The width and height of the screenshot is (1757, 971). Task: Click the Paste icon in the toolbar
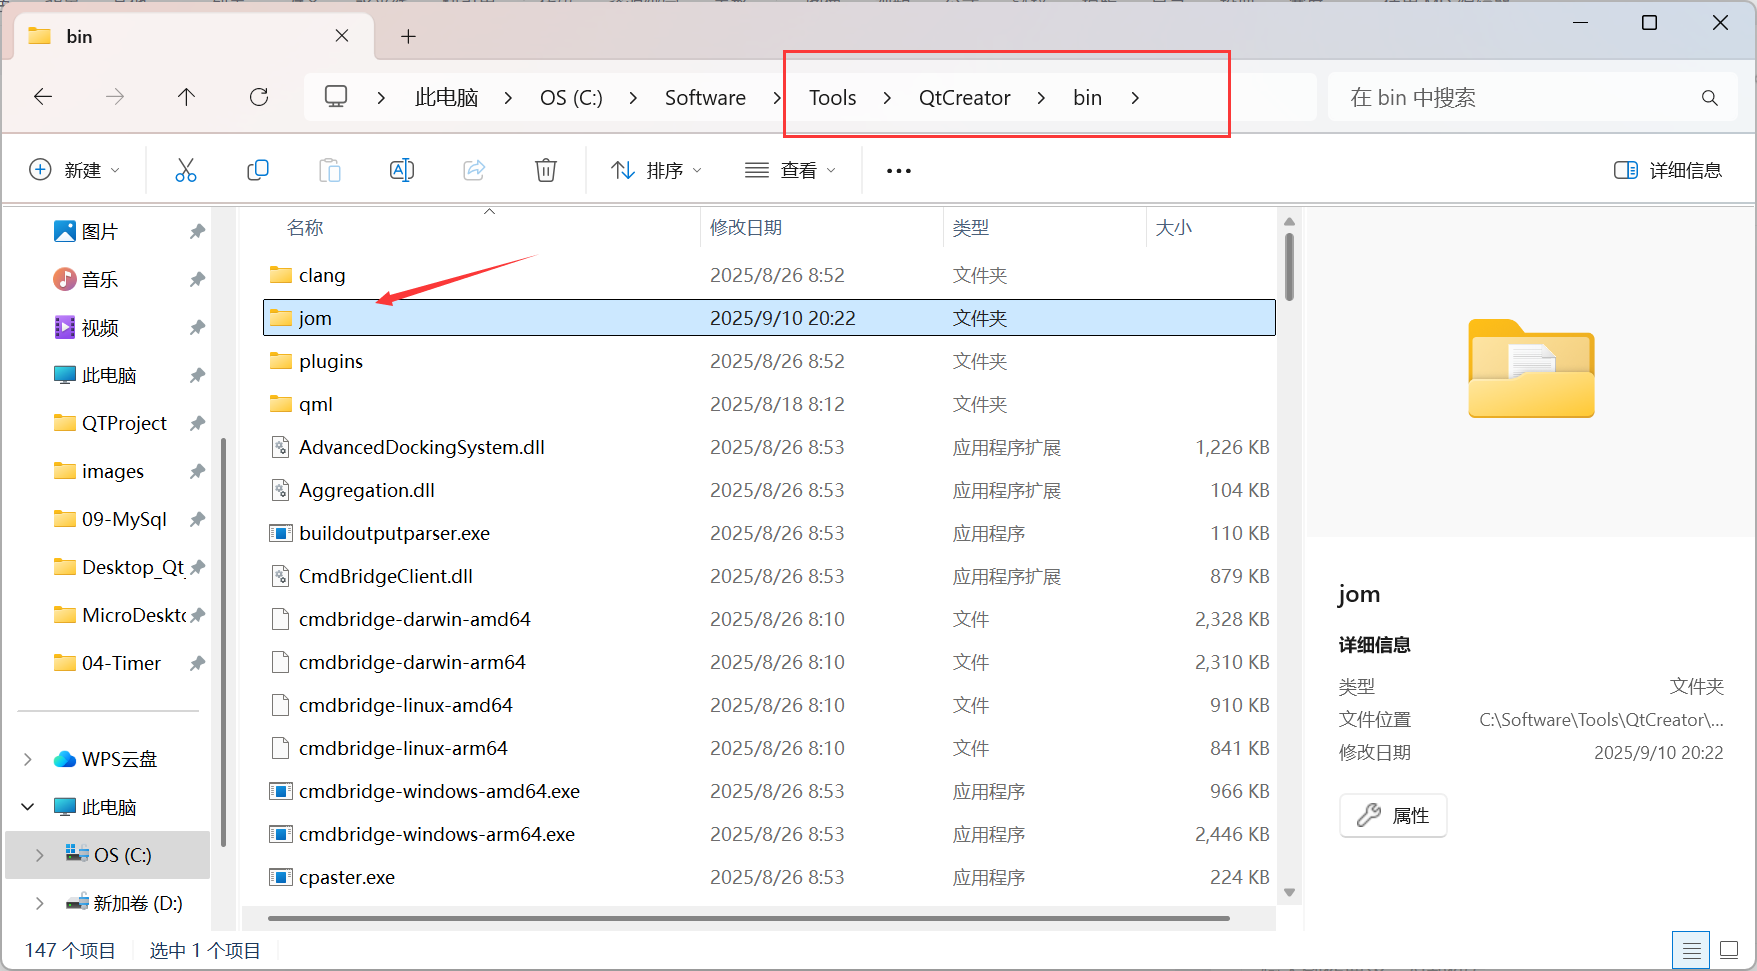coord(330,169)
